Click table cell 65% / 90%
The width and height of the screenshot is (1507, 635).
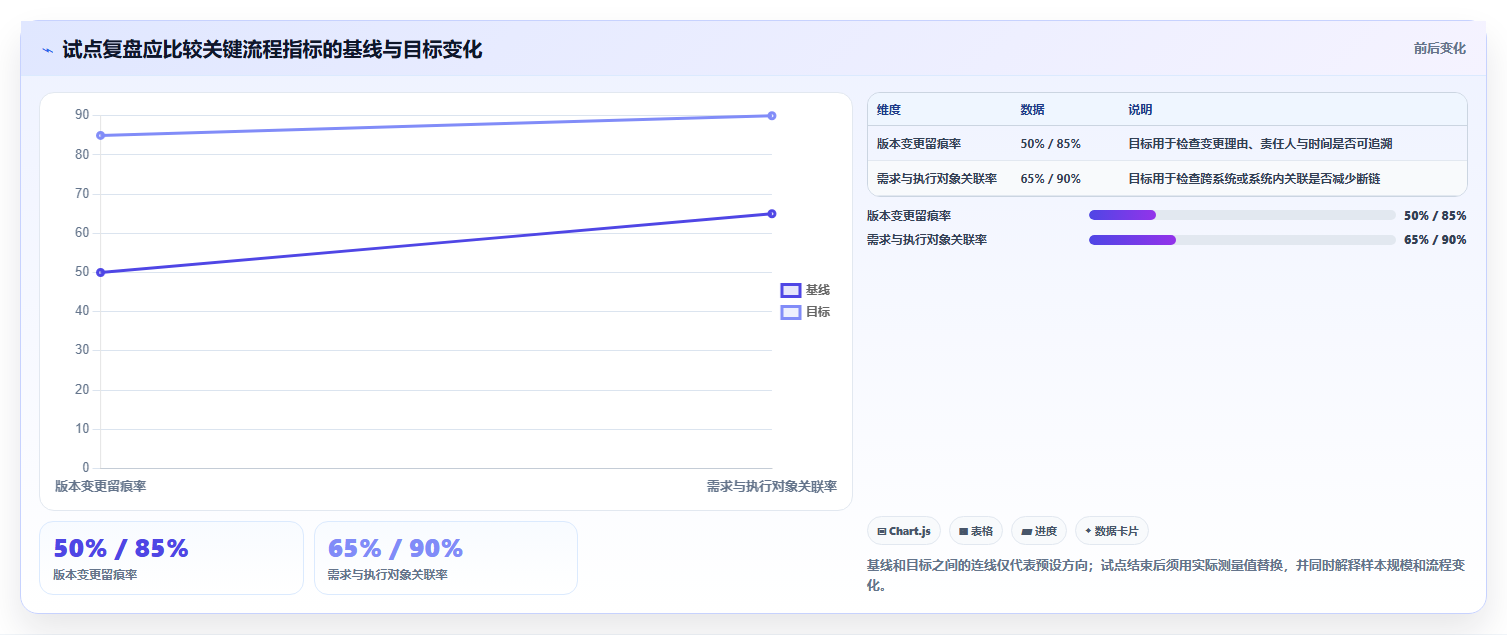1050,179
